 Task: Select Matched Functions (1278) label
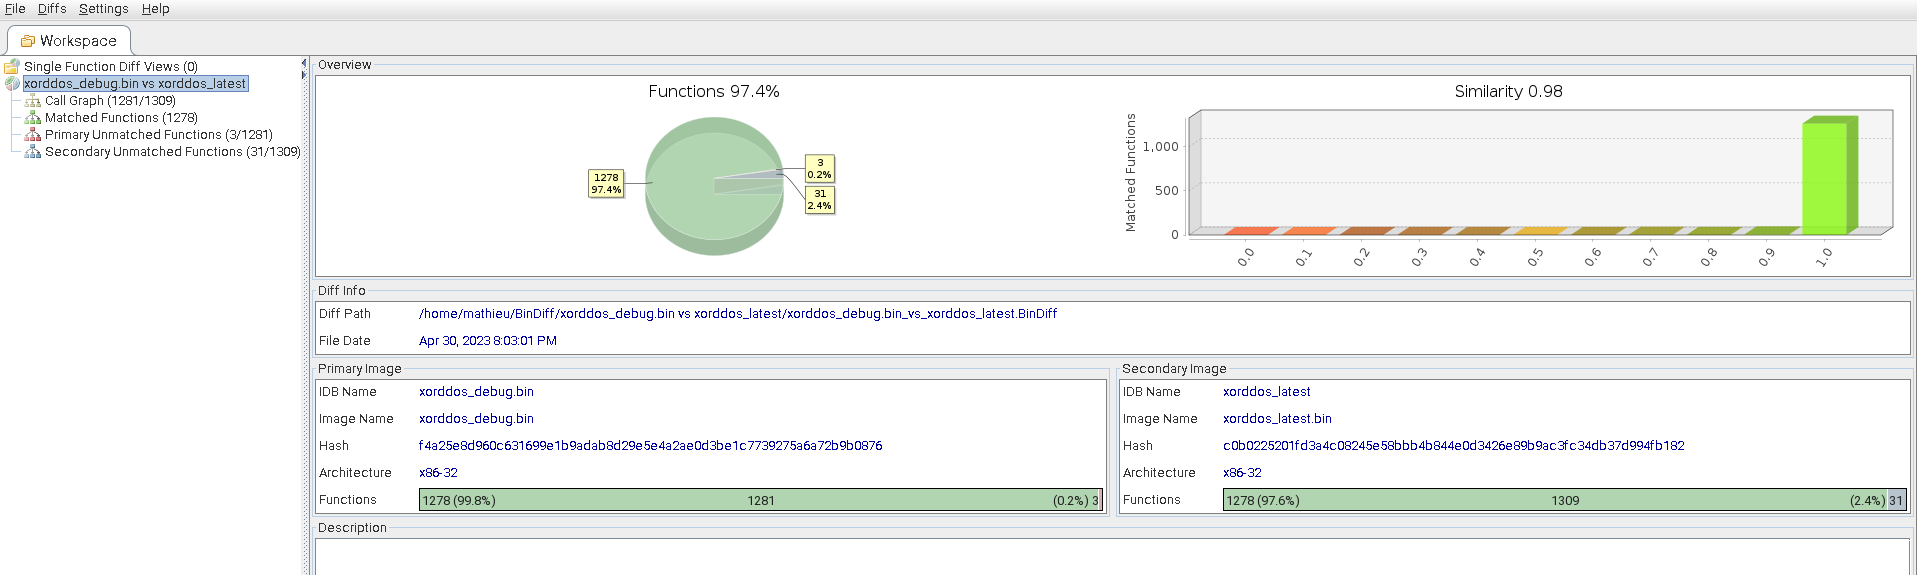click(121, 118)
